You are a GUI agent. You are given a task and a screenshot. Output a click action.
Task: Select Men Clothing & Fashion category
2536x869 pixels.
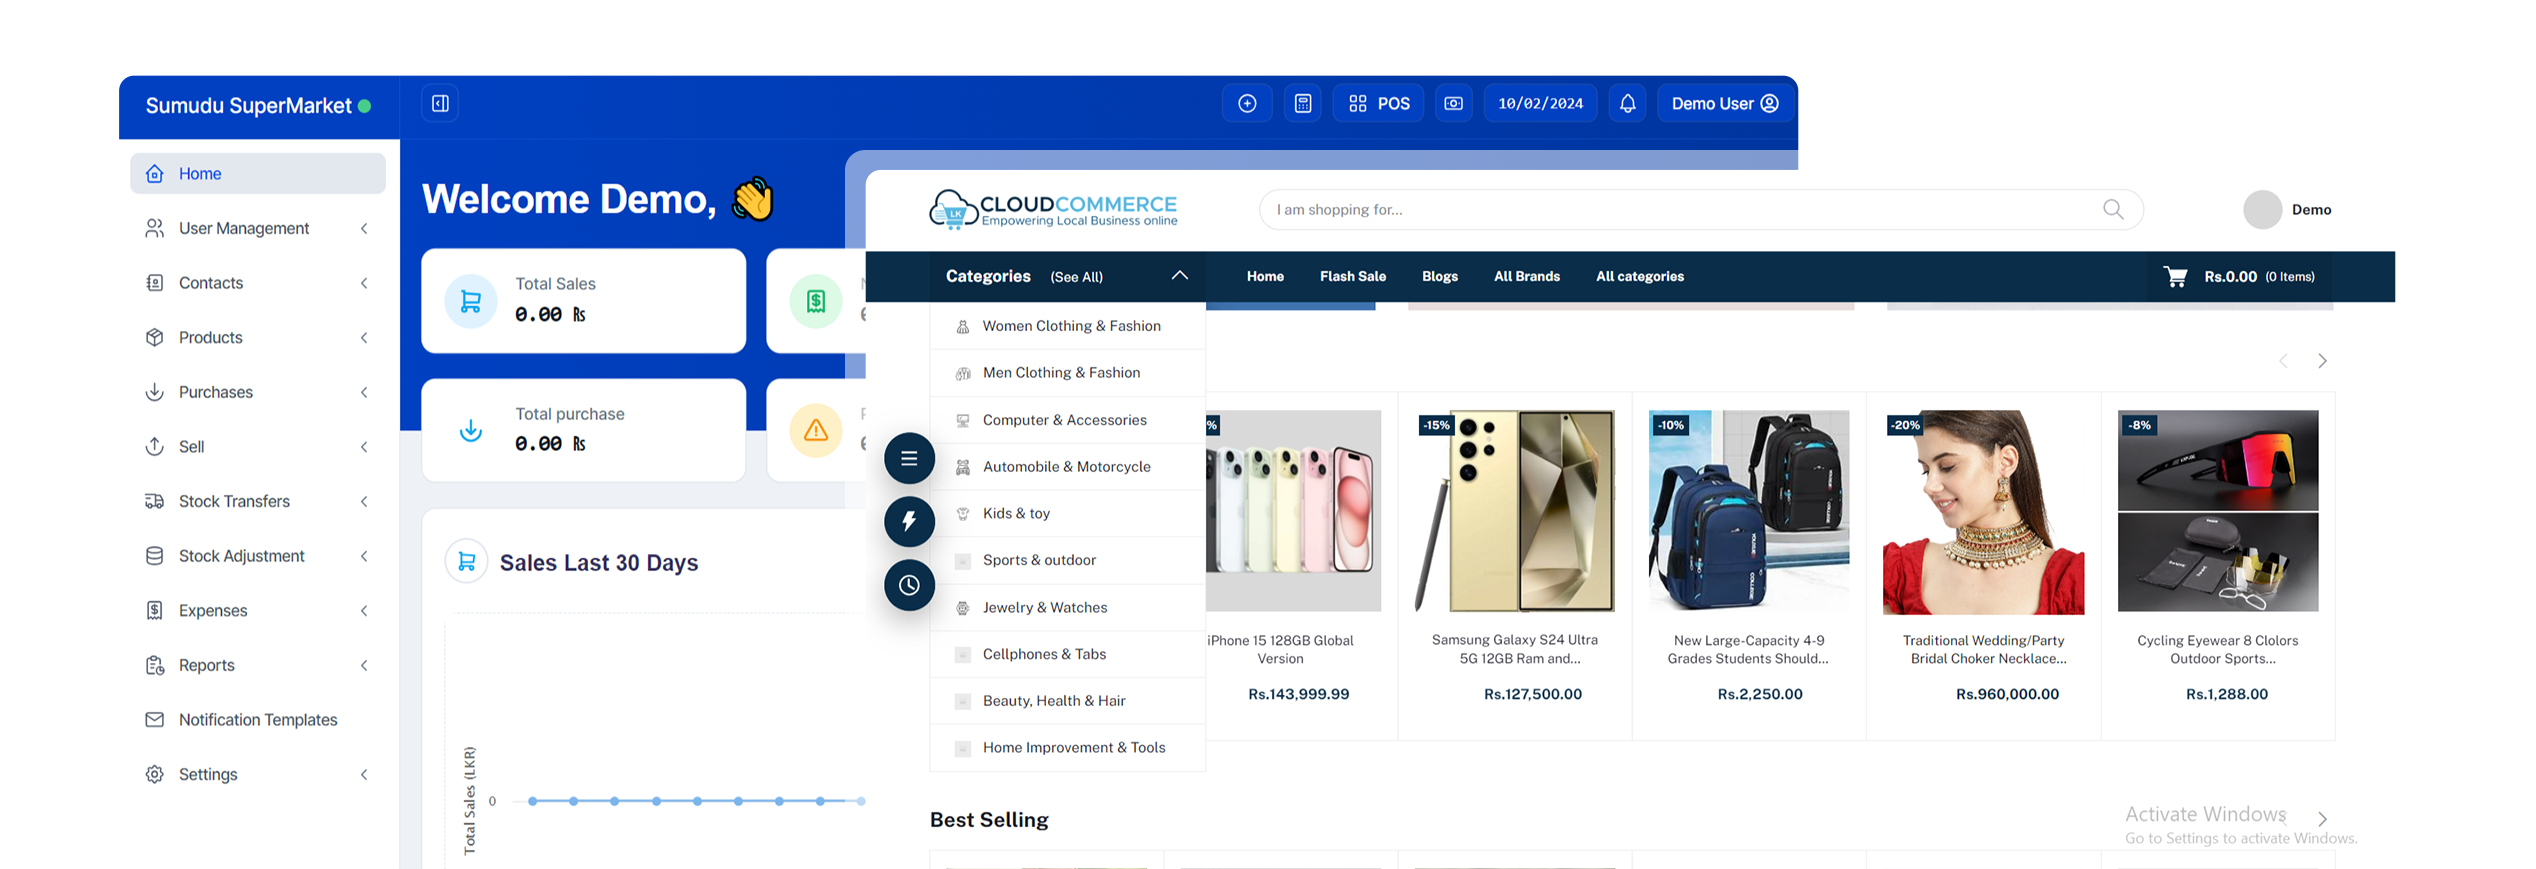(1067, 373)
